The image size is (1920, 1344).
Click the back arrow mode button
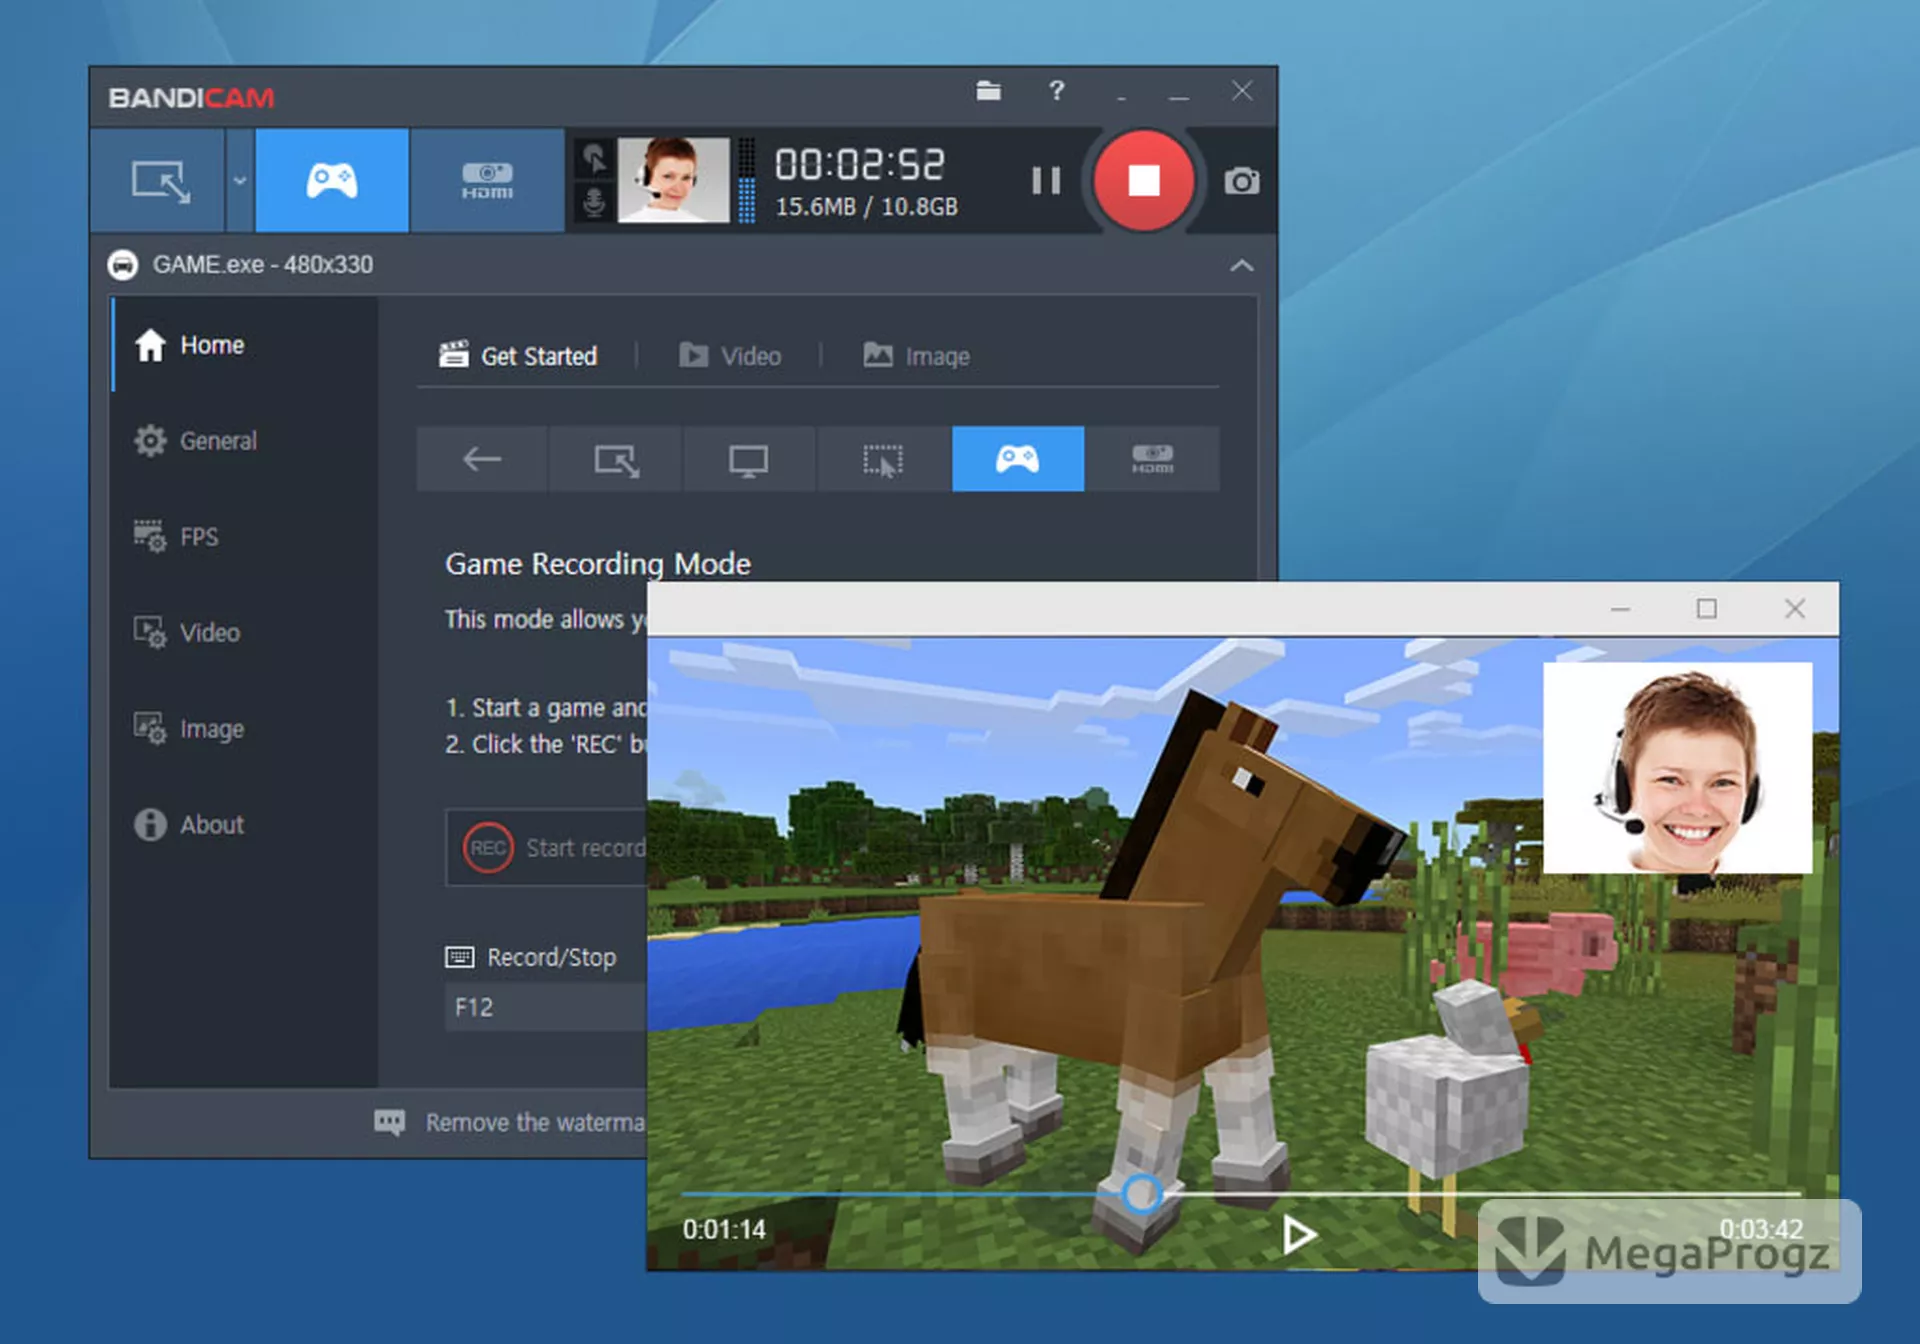pos(482,459)
